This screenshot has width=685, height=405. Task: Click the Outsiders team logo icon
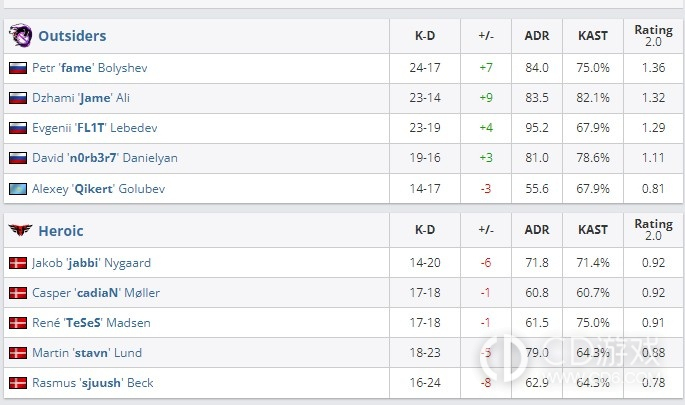tap(20, 35)
